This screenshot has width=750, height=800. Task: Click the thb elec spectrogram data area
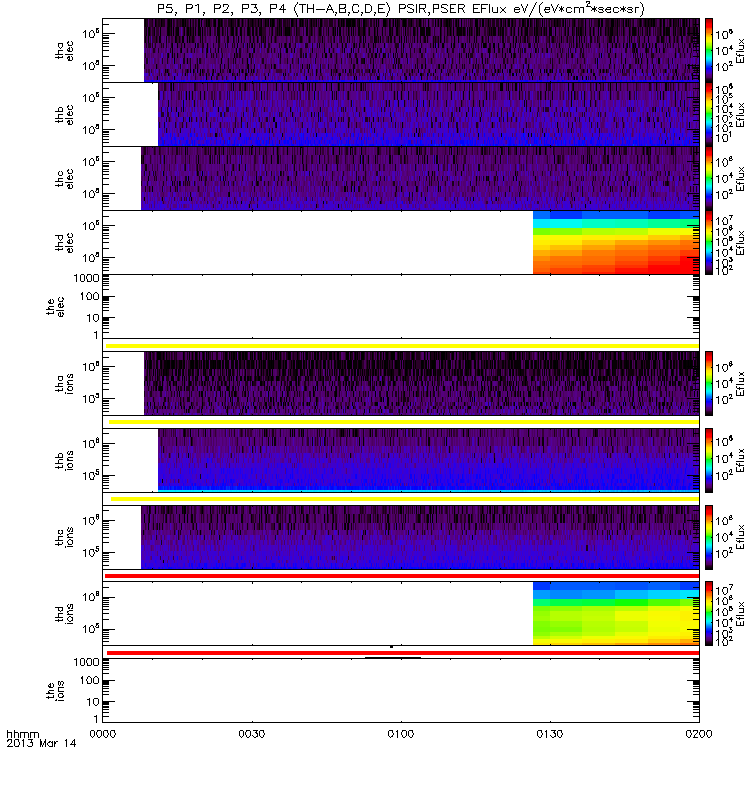(429, 114)
